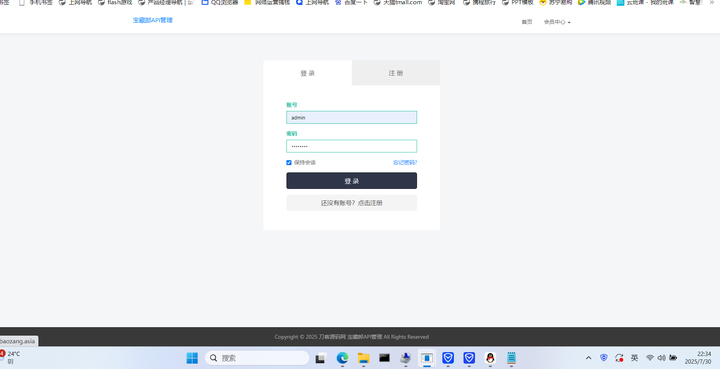Open the 百度一下 bookmark
This screenshot has height=369, width=720.
coord(351,2)
